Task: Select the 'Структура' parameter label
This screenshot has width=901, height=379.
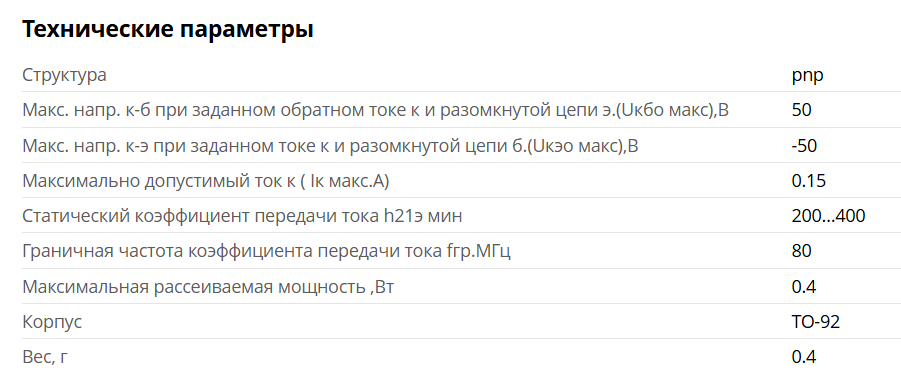Action: [x=64, y=75]
